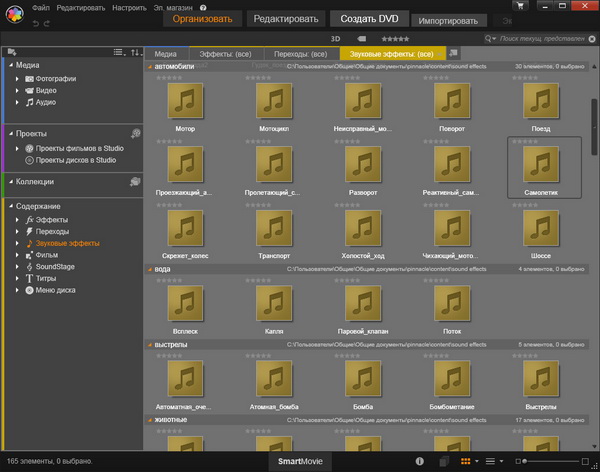Select the thumbnail grid view icon
Viewport: 600px width, 472px height.
(466, 461)
